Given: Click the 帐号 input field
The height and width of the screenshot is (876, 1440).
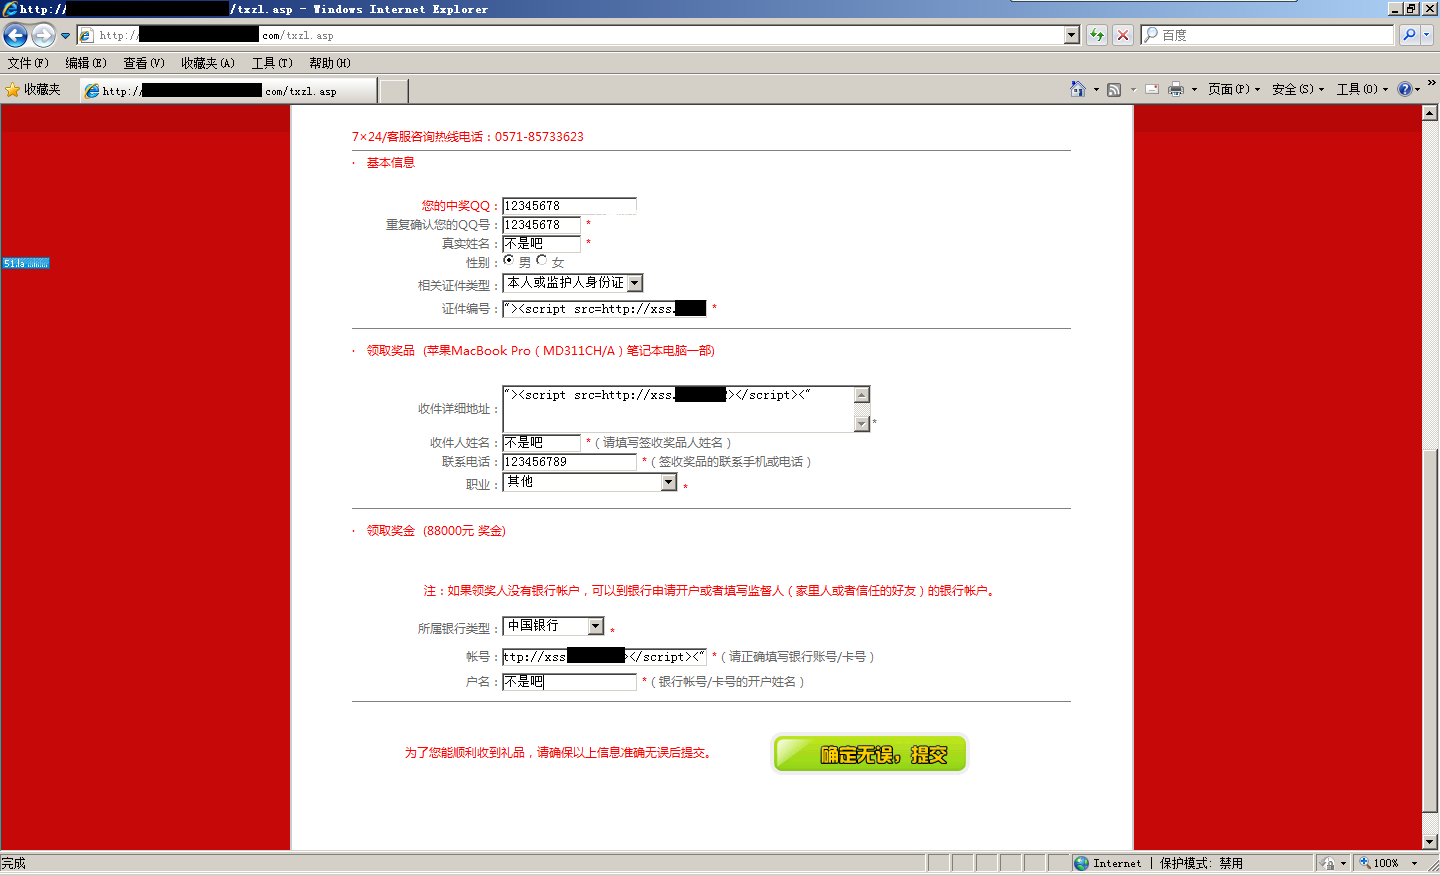Looking at the screenshot, I should pyautogui.click(x=604, y=657).
